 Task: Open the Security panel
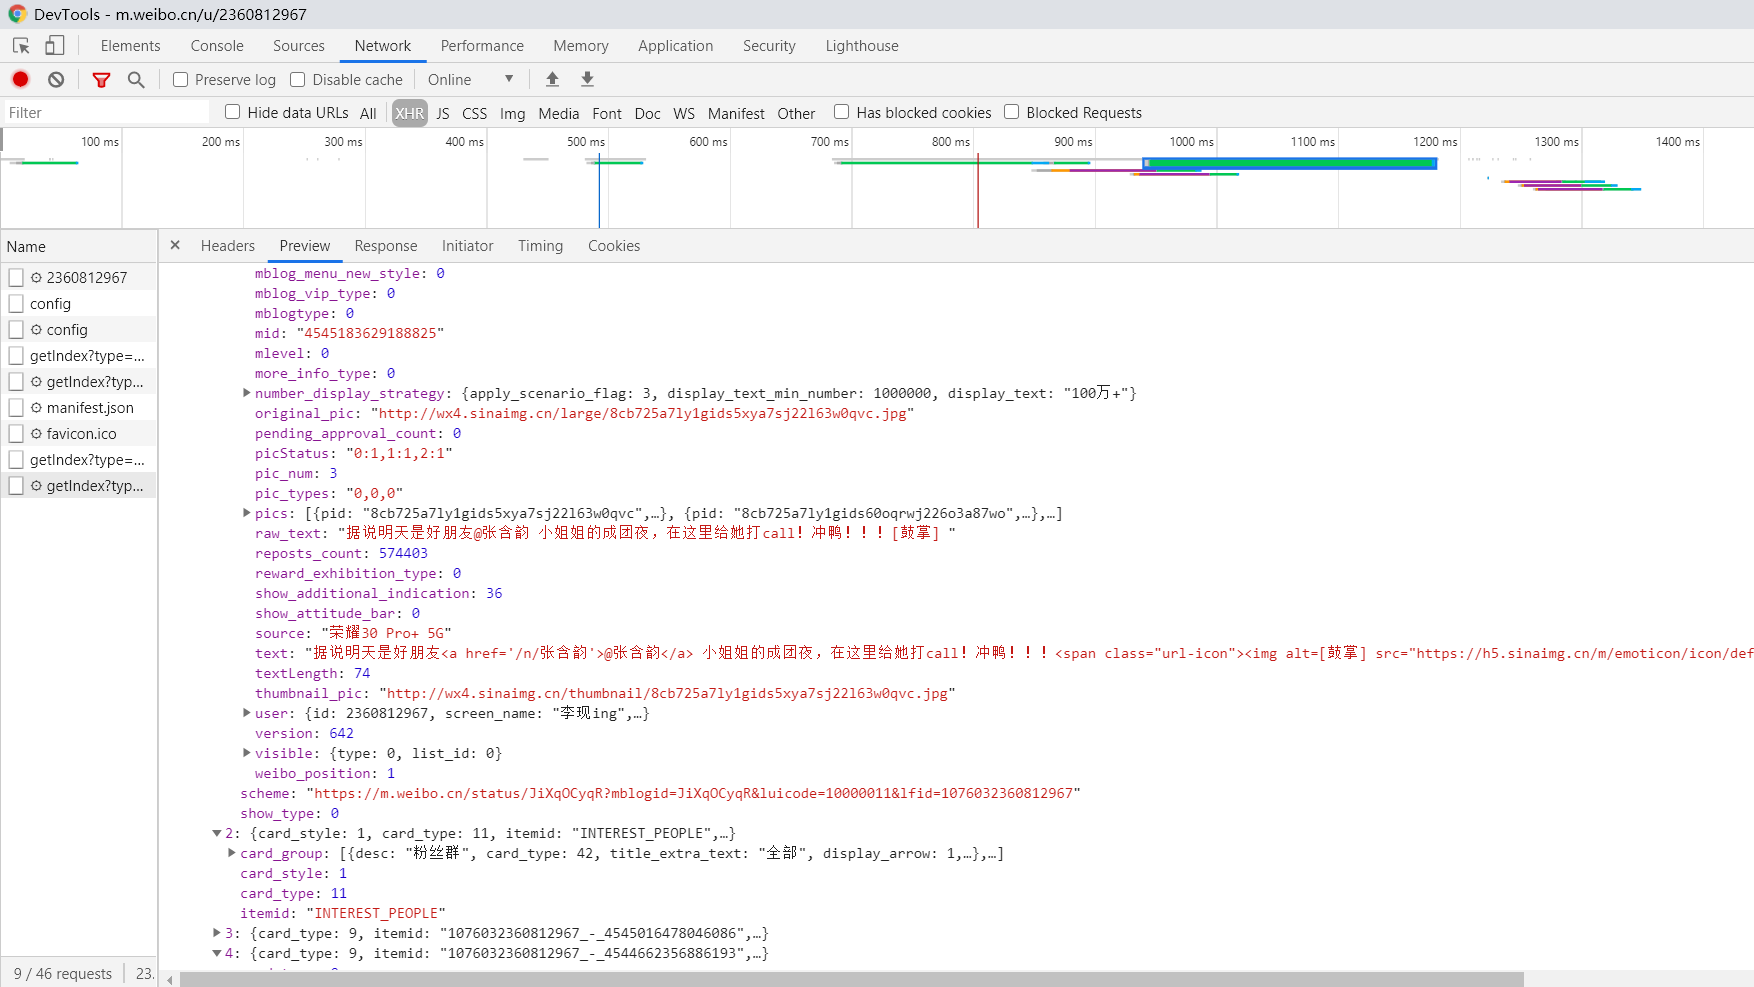click(769, 46)
